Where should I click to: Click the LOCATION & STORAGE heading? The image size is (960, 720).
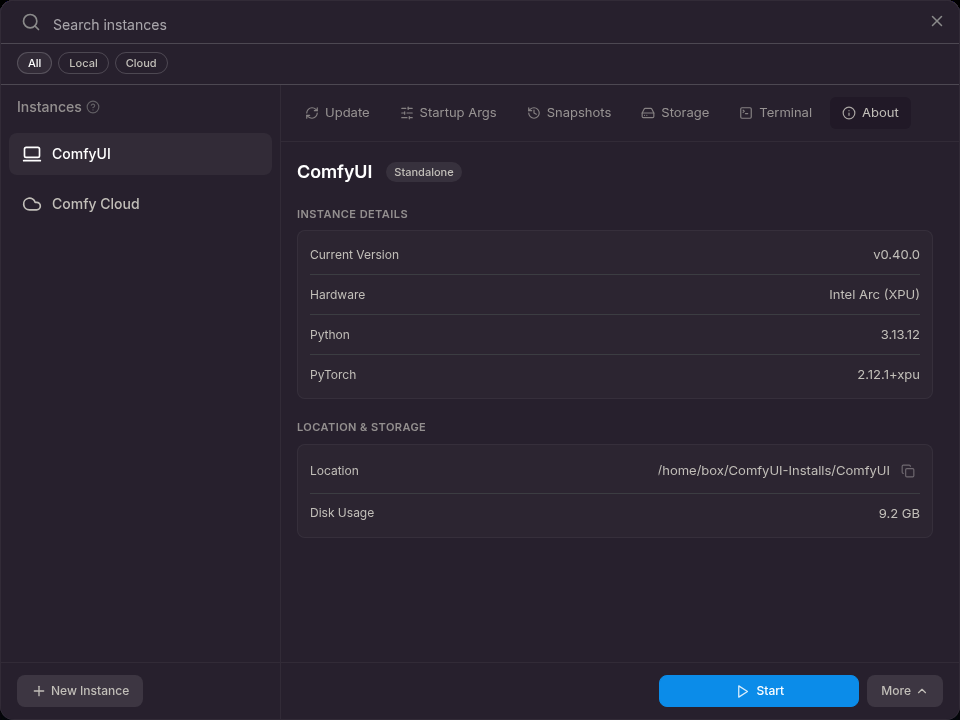[x=361, y=427]
